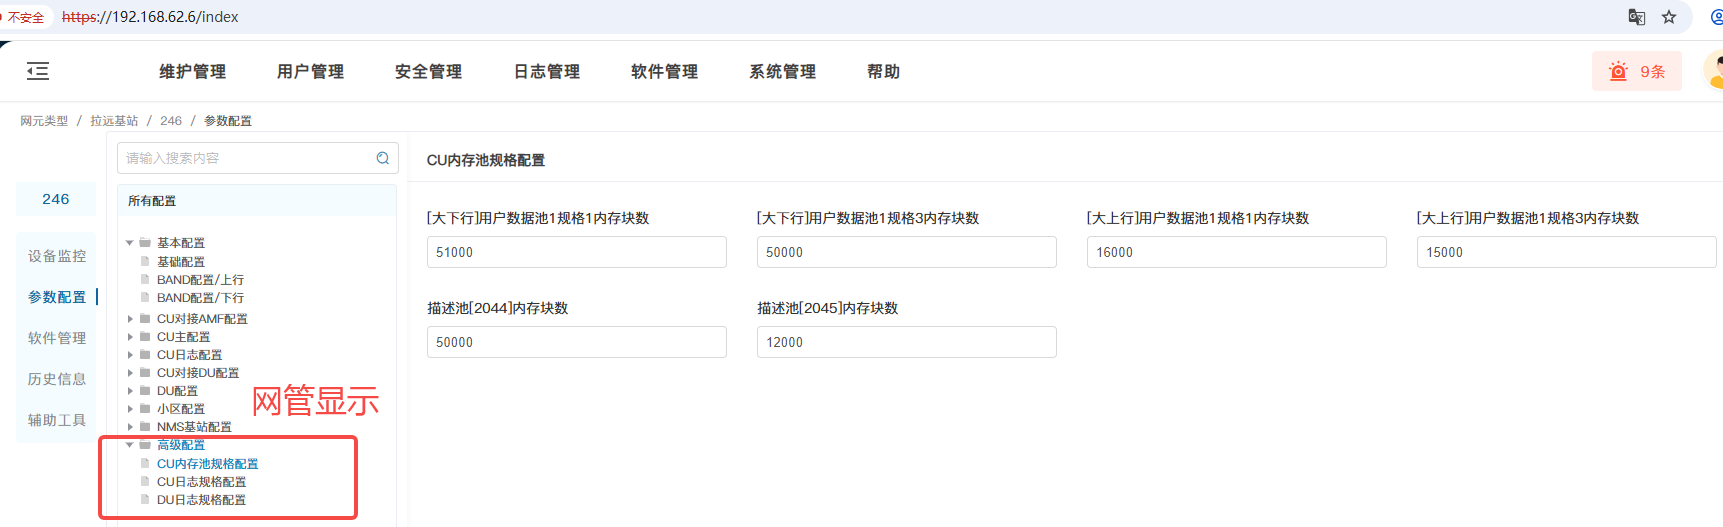This screenshot has height=527, width=1723.
Task: Edit 描述池[2044]内存块数 field
Action: point(577,342)
